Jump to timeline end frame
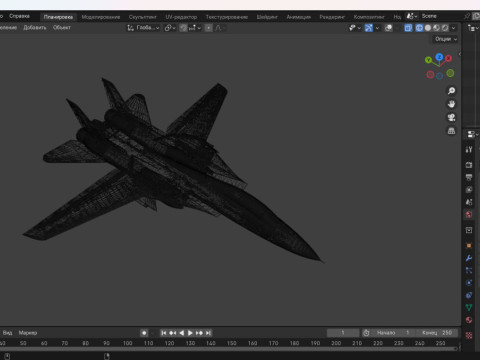This screenshot has height=360, width=480. [208, 333]
